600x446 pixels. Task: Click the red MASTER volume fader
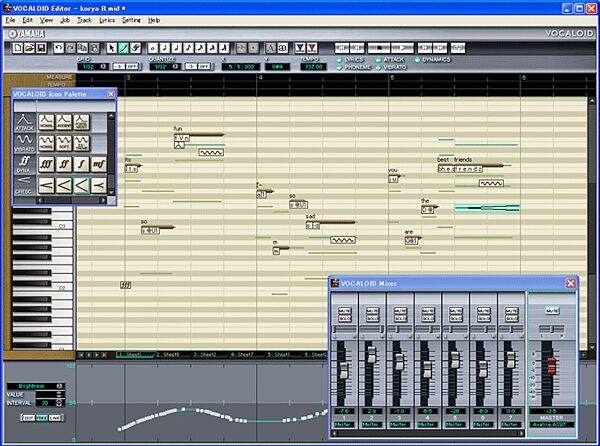[551, 366]
